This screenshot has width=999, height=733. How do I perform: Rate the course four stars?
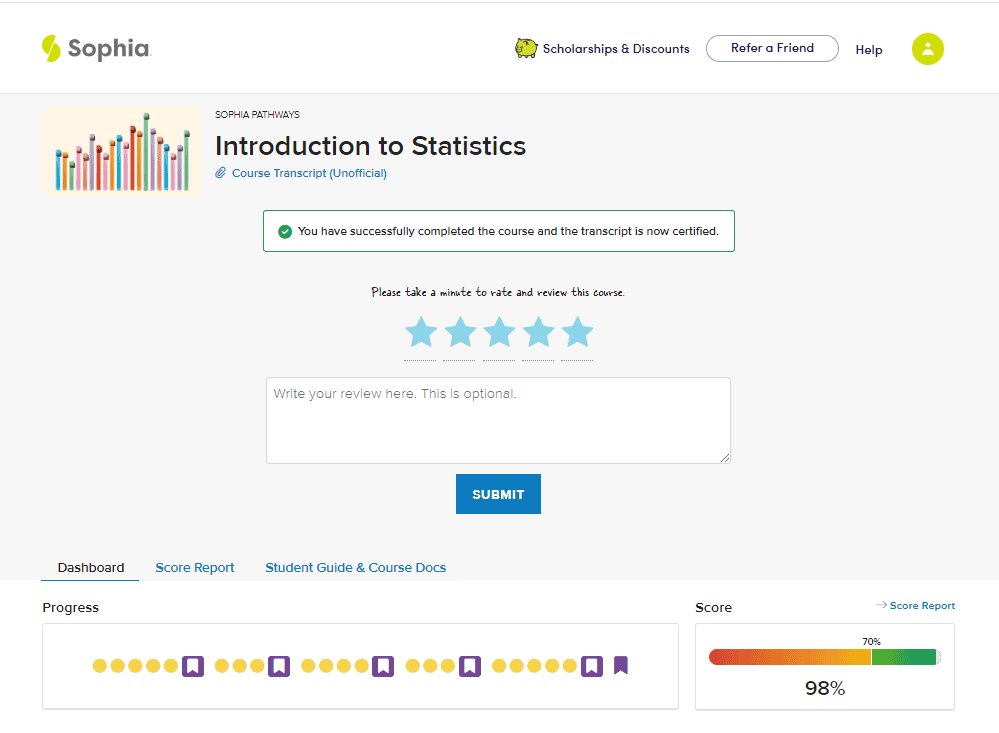coord(538,332)
